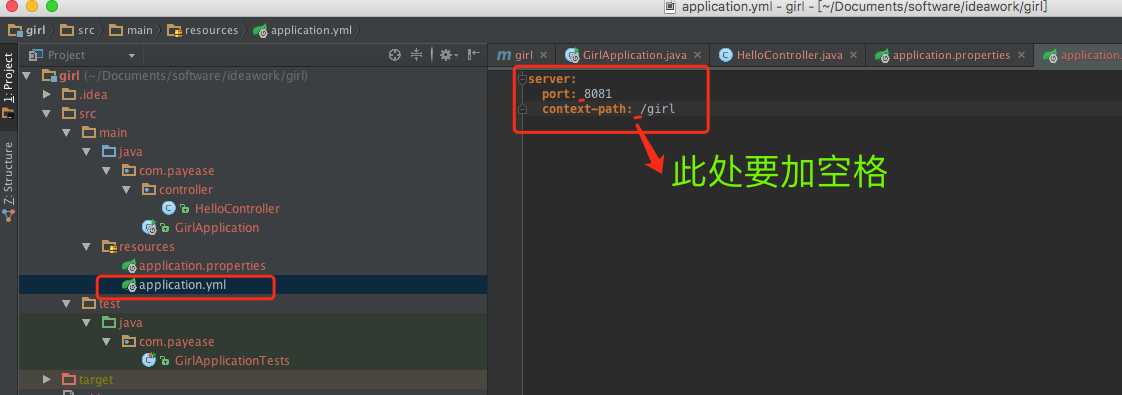Click the controller package icon

(x=149, y=190)
